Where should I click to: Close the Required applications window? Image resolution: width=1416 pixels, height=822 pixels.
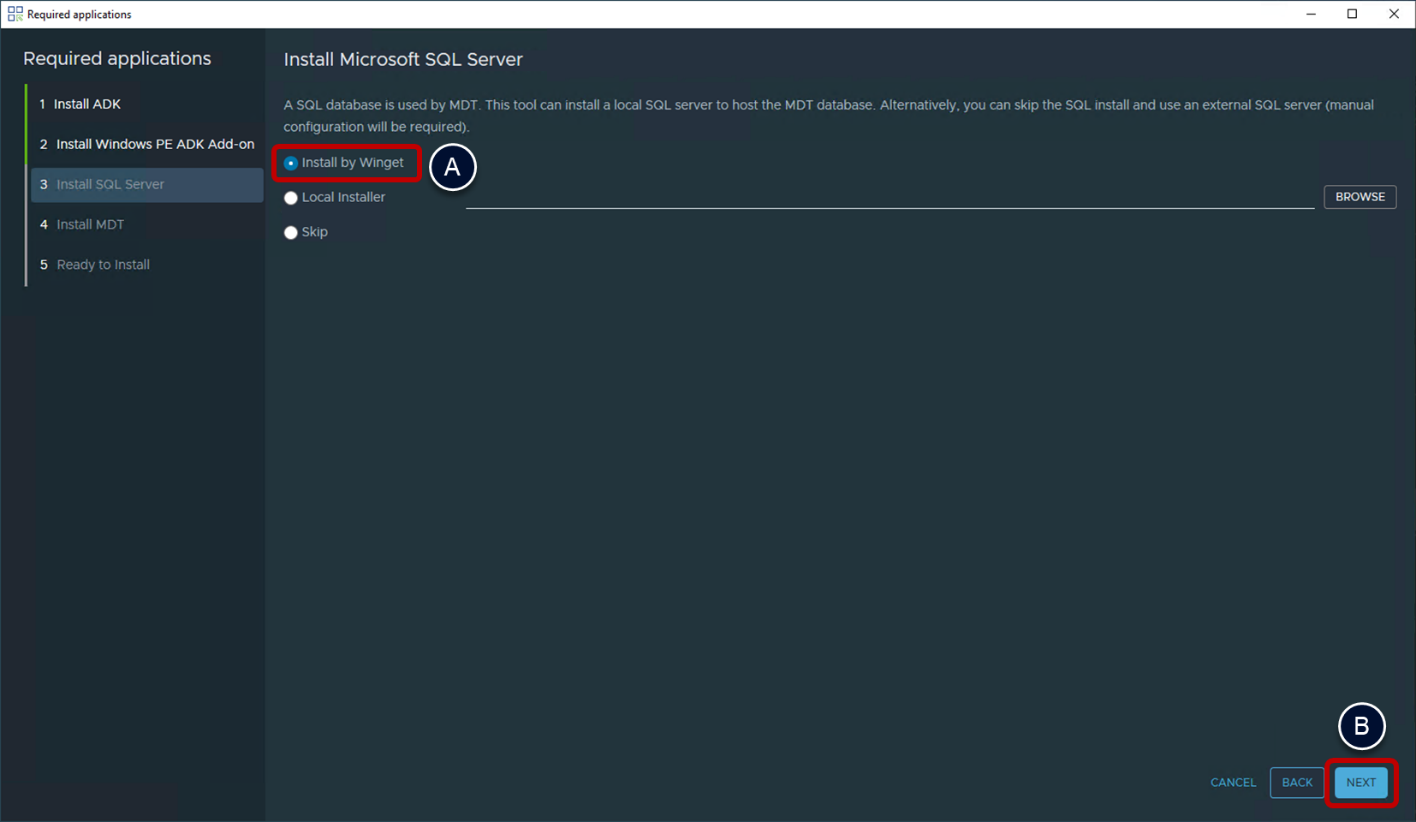tap(1393, 14)
